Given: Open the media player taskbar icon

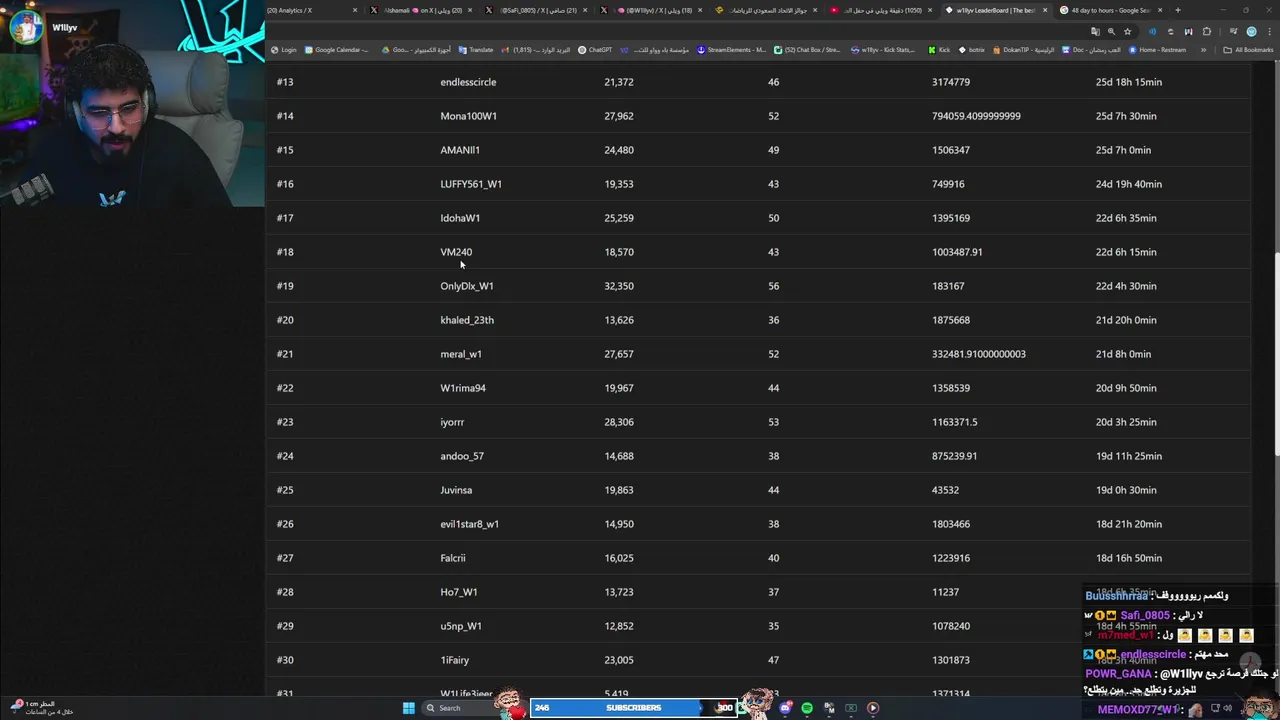Looking at the screenshot, I should 873,708.
